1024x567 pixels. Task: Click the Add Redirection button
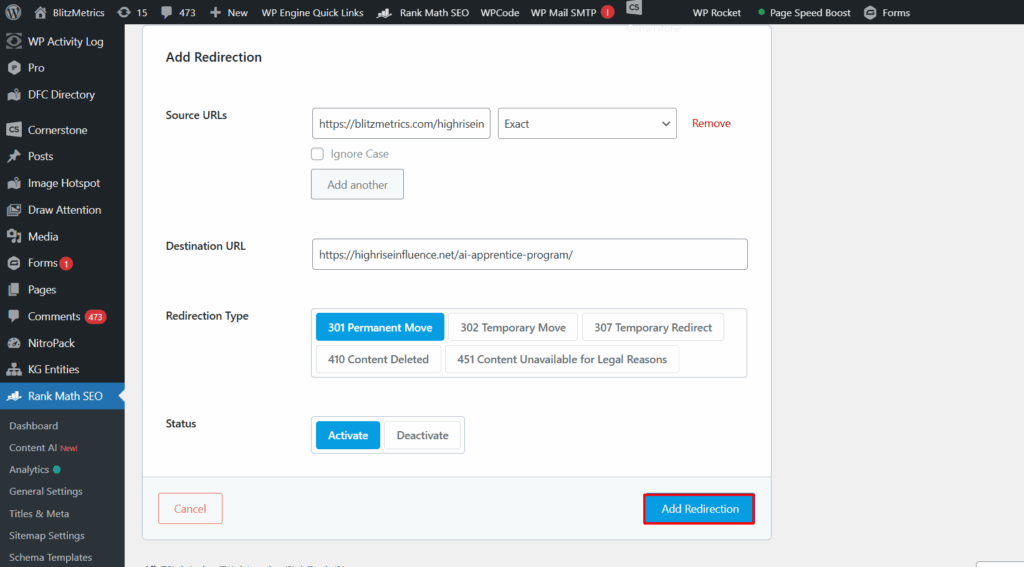[x=699, y=509]
